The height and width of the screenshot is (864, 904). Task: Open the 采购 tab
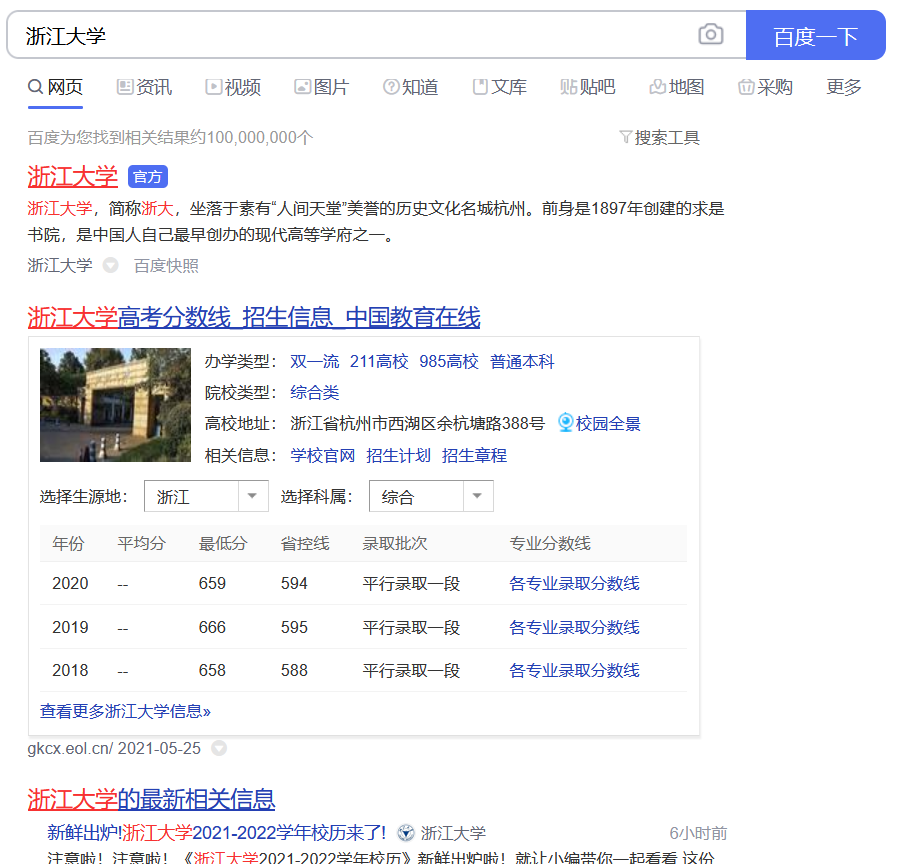[x=766, y=87]
